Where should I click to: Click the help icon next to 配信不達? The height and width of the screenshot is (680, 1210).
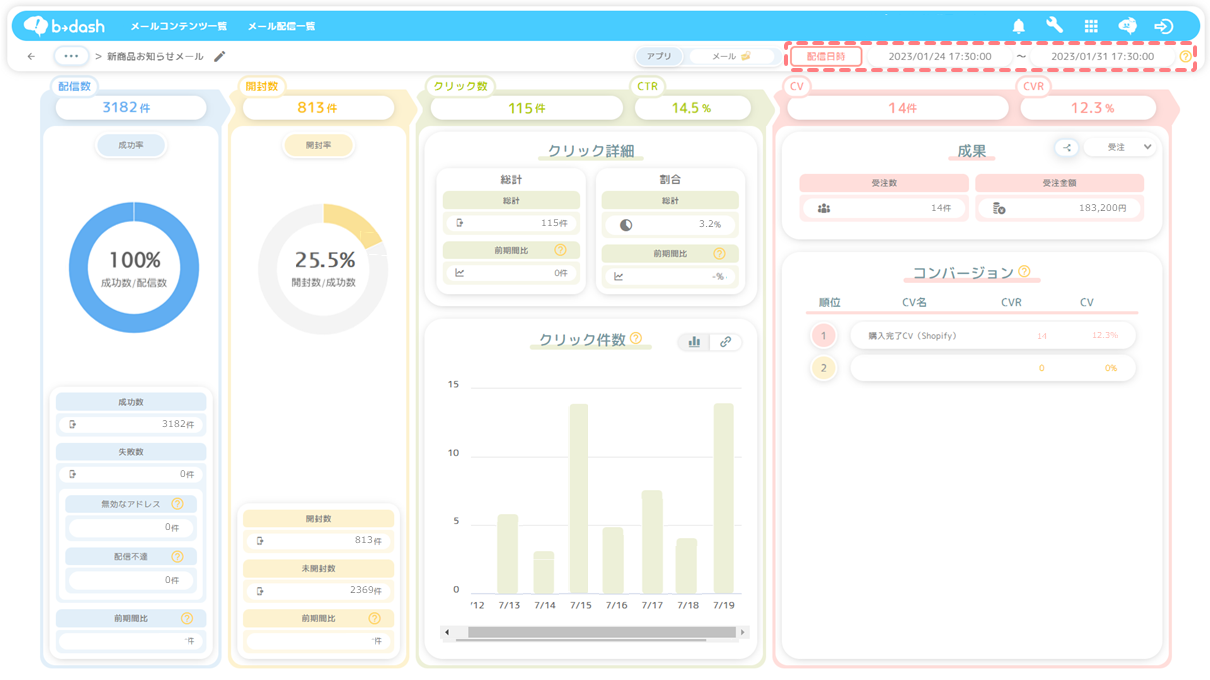[x=177, y=557]
